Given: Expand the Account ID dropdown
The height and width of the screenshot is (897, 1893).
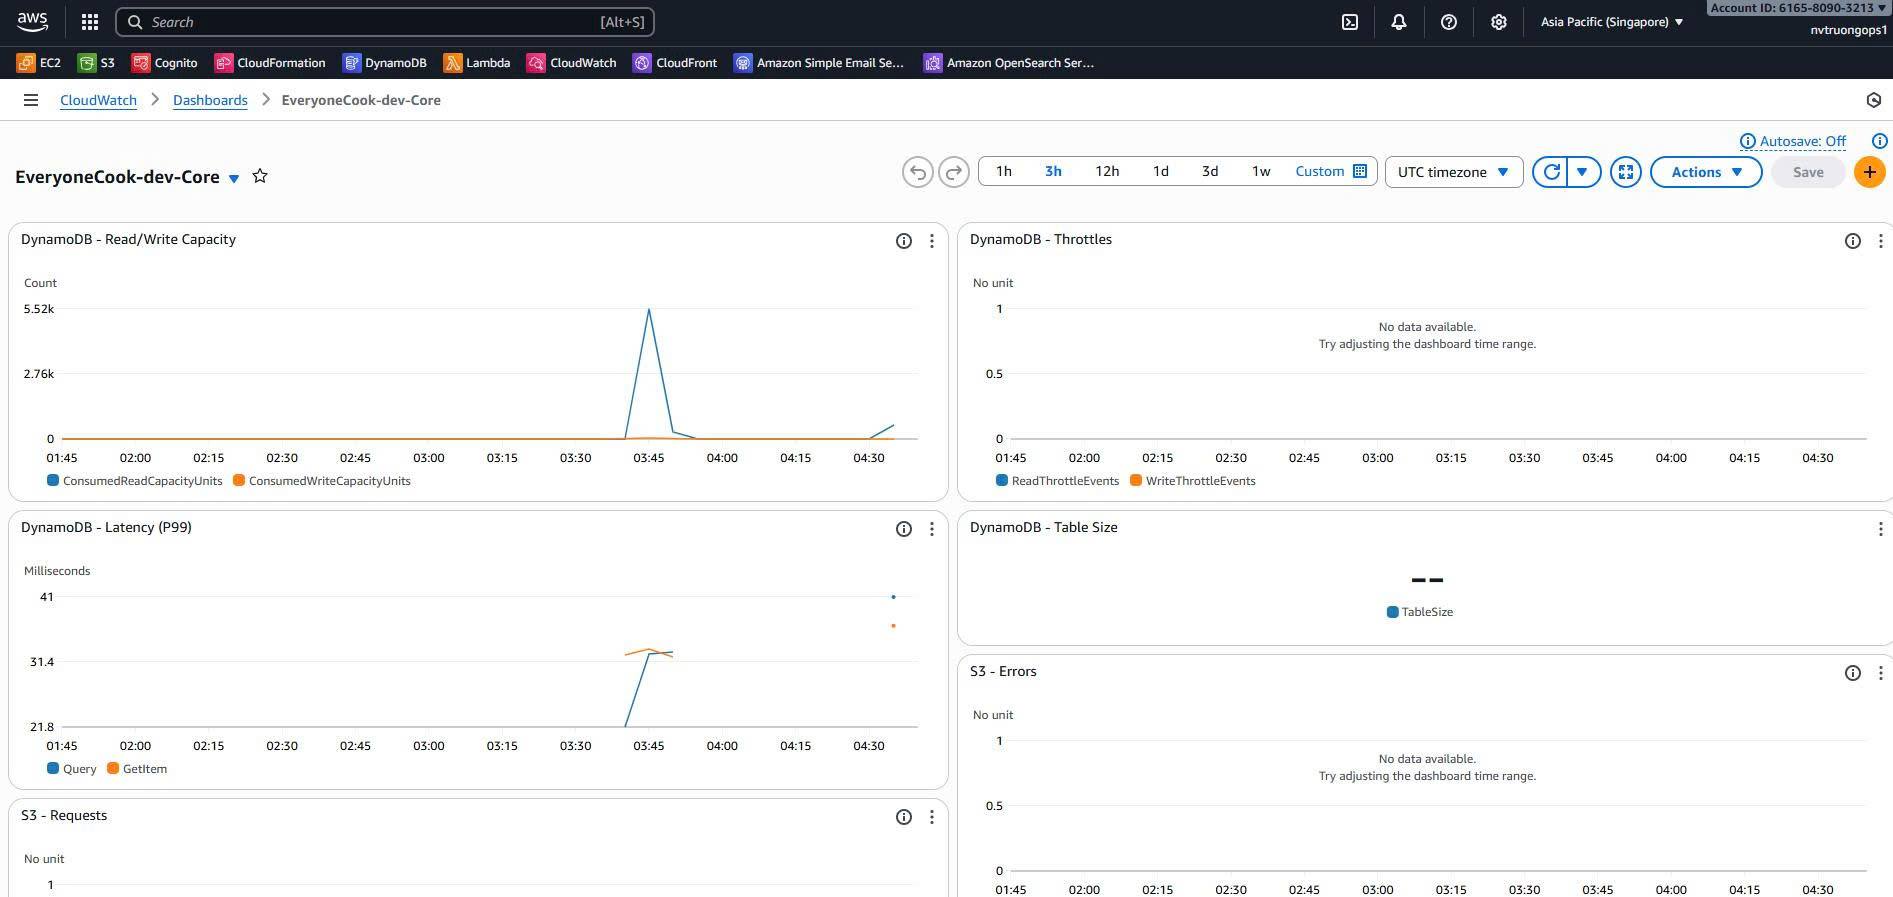Looking at the screenshot, I should 1798,8.
